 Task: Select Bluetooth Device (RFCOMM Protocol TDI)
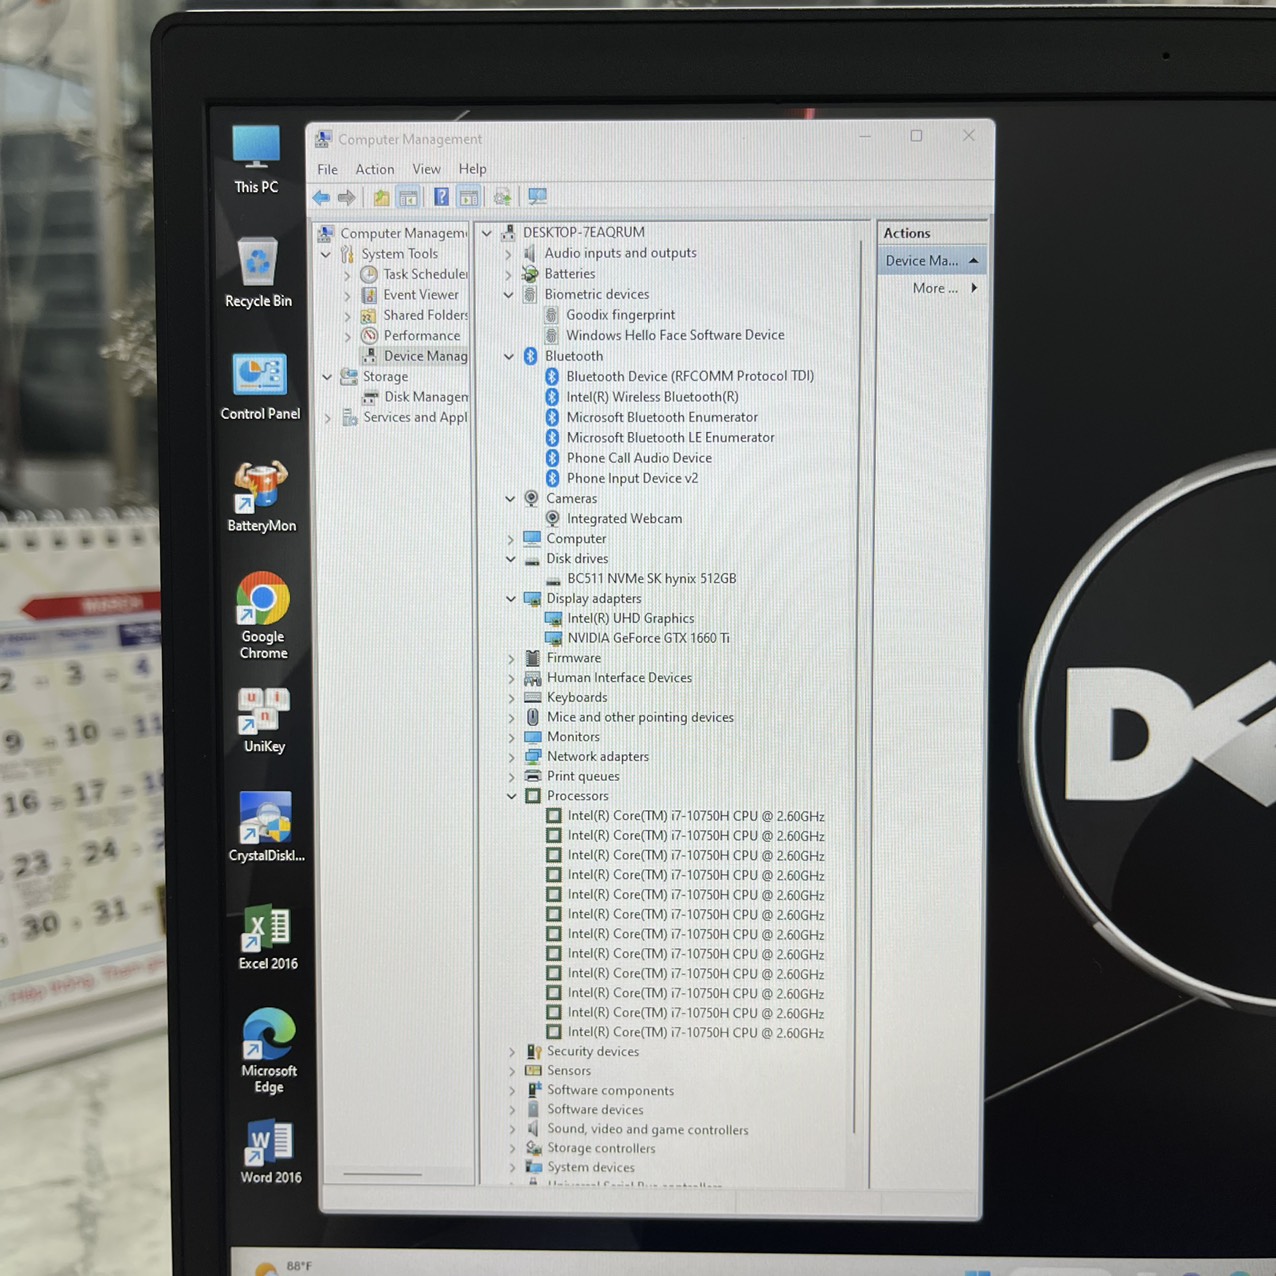click(690, 376)
